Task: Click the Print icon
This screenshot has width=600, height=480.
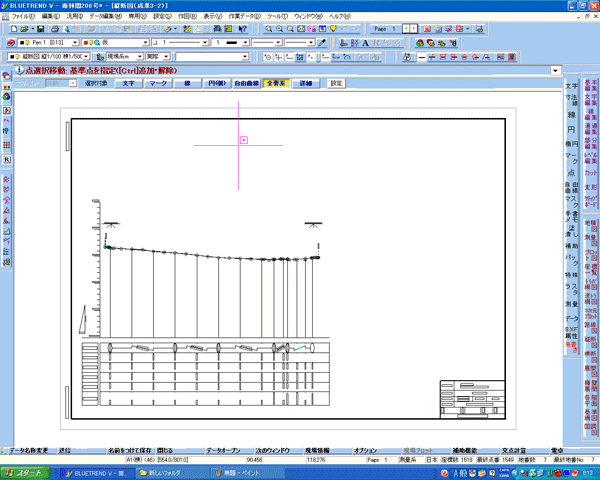Action: coord(55,29)
